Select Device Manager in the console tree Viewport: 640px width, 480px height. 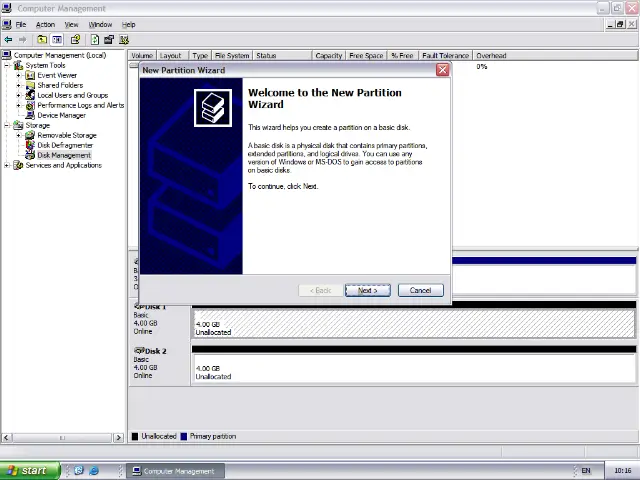point(61,115)
